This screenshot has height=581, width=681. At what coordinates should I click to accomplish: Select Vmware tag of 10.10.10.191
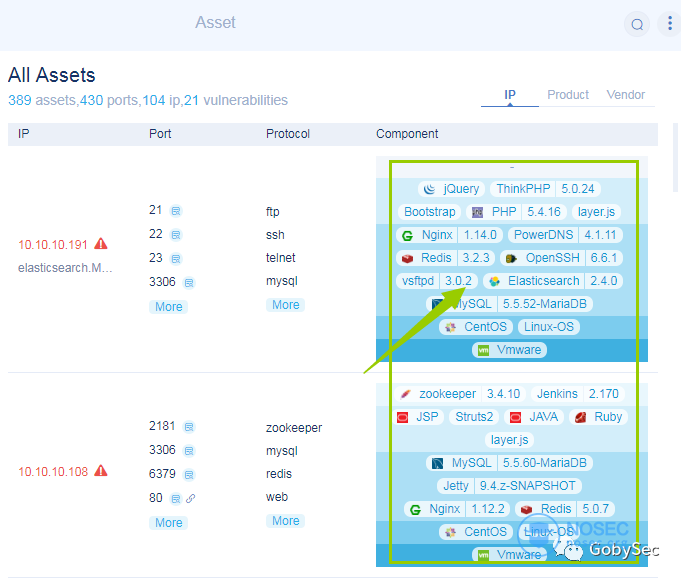click(x=509, y=350)
